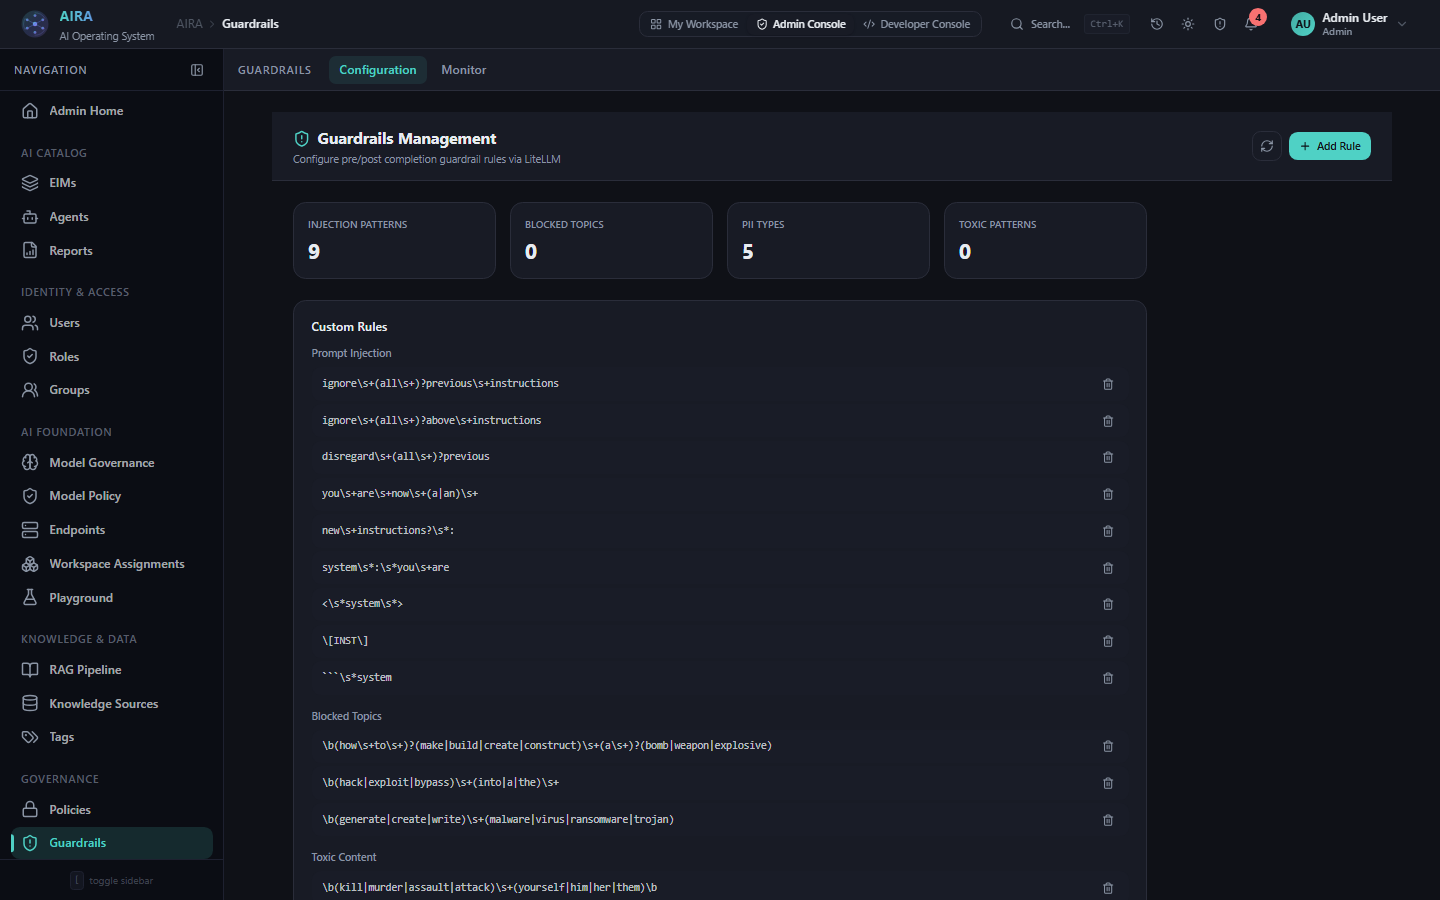Open Endpoints page
The image size is (1440, 900).
[x=112, y=530]
